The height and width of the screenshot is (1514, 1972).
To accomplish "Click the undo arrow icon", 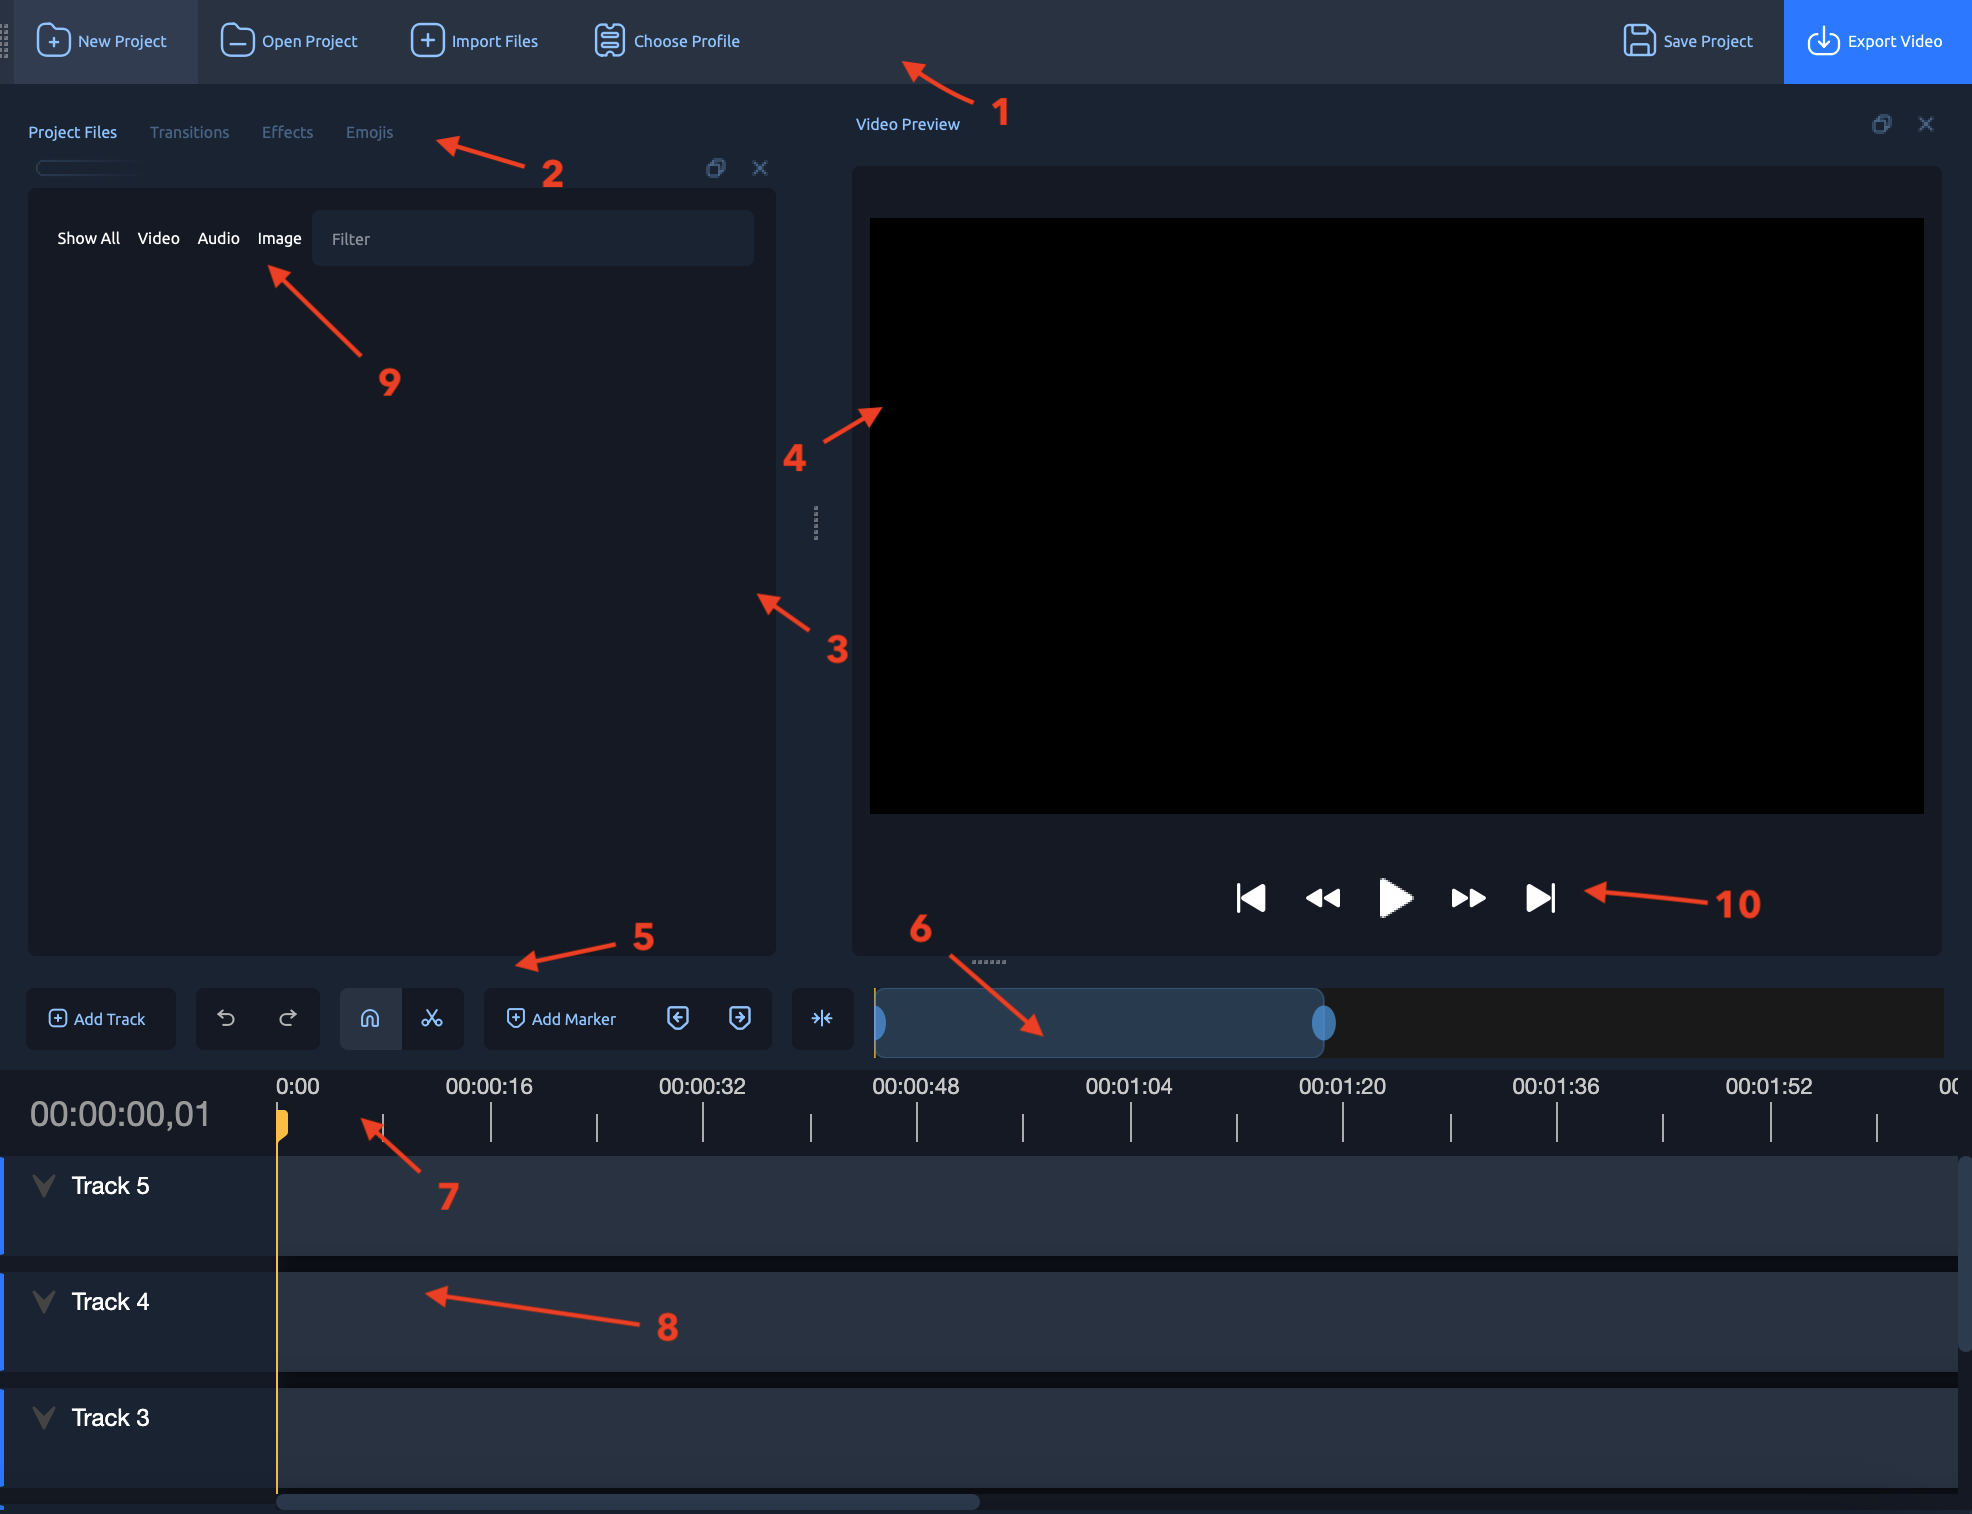I will click(x=226, y=1018).
